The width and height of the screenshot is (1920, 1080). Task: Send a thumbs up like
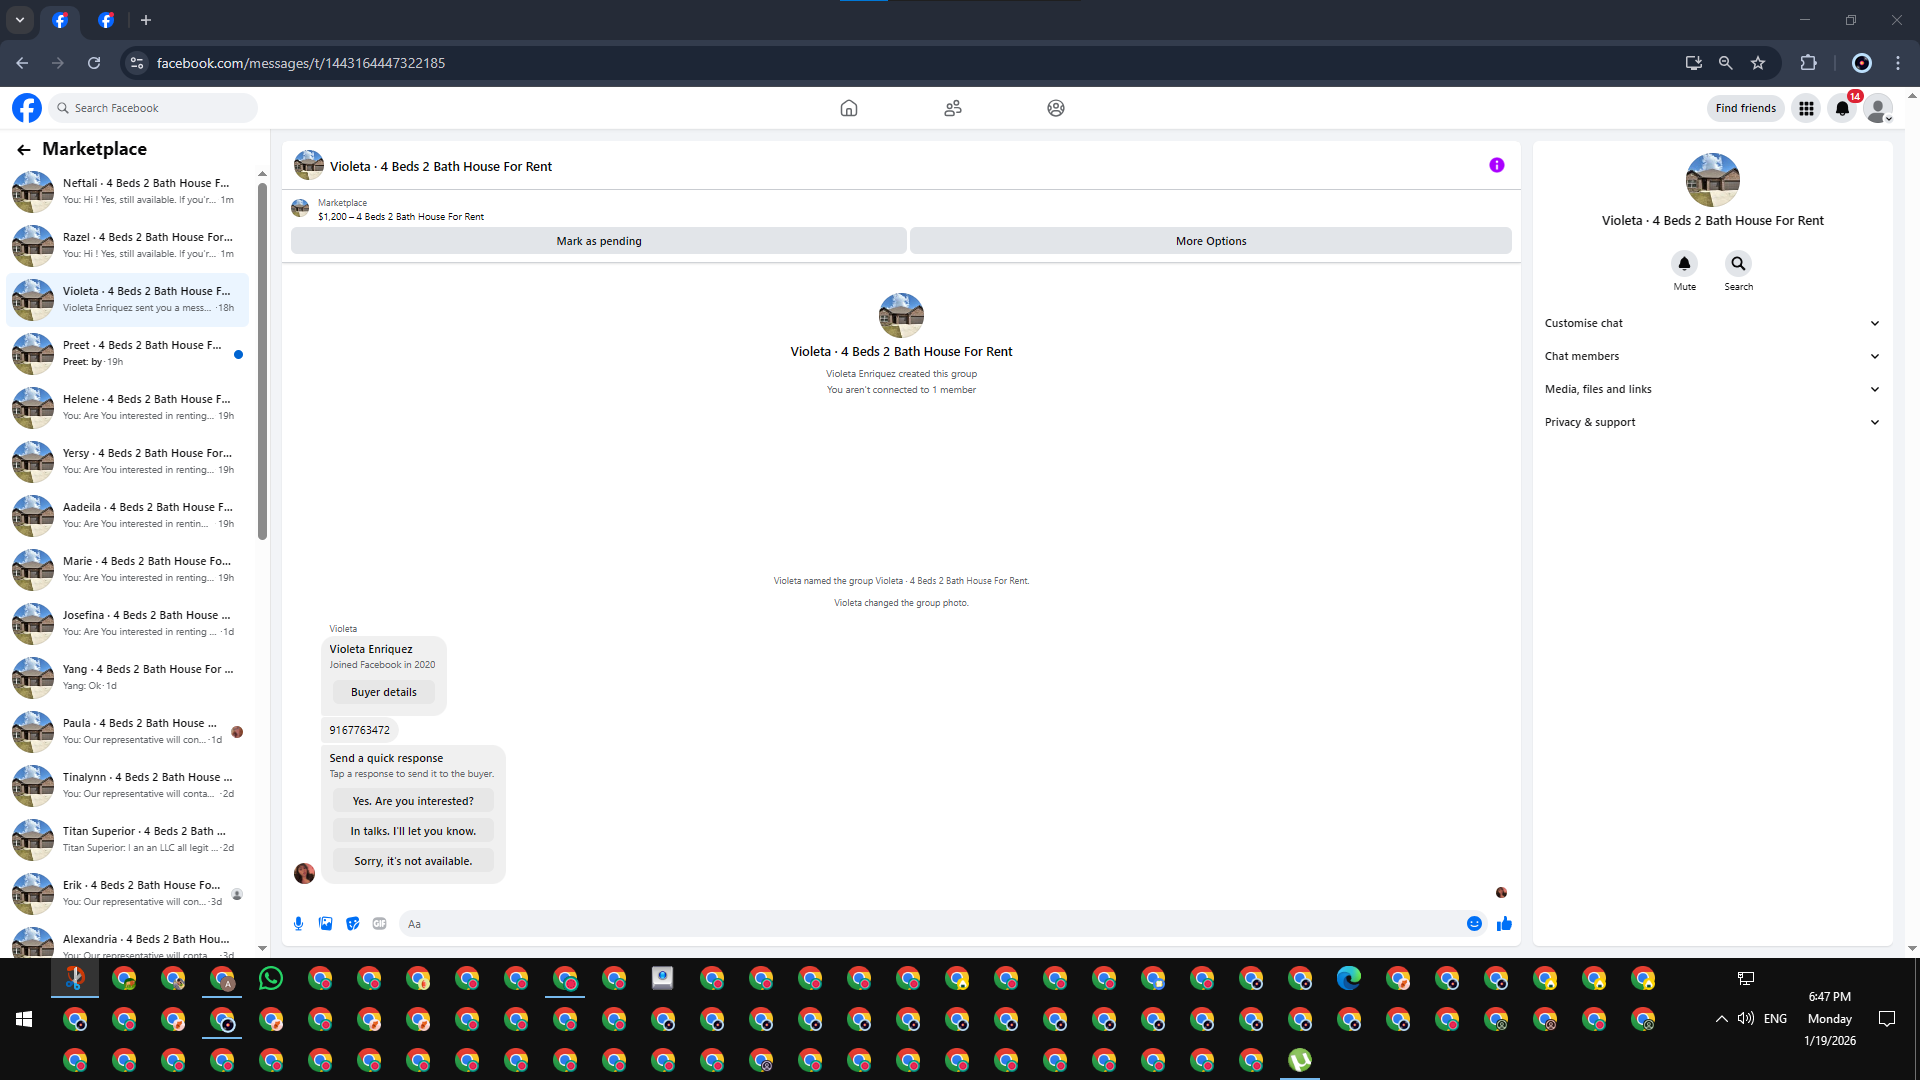[1504, 924]
